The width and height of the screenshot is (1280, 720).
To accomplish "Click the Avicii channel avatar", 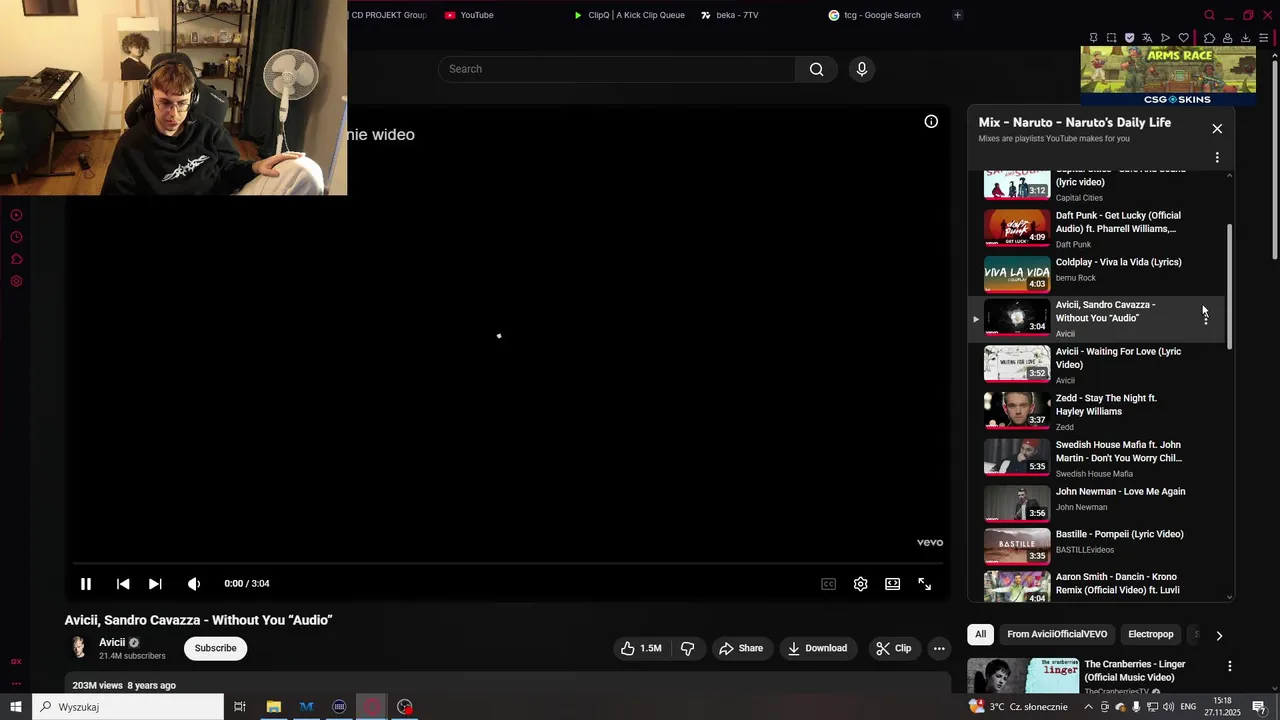I will [78, 648].
